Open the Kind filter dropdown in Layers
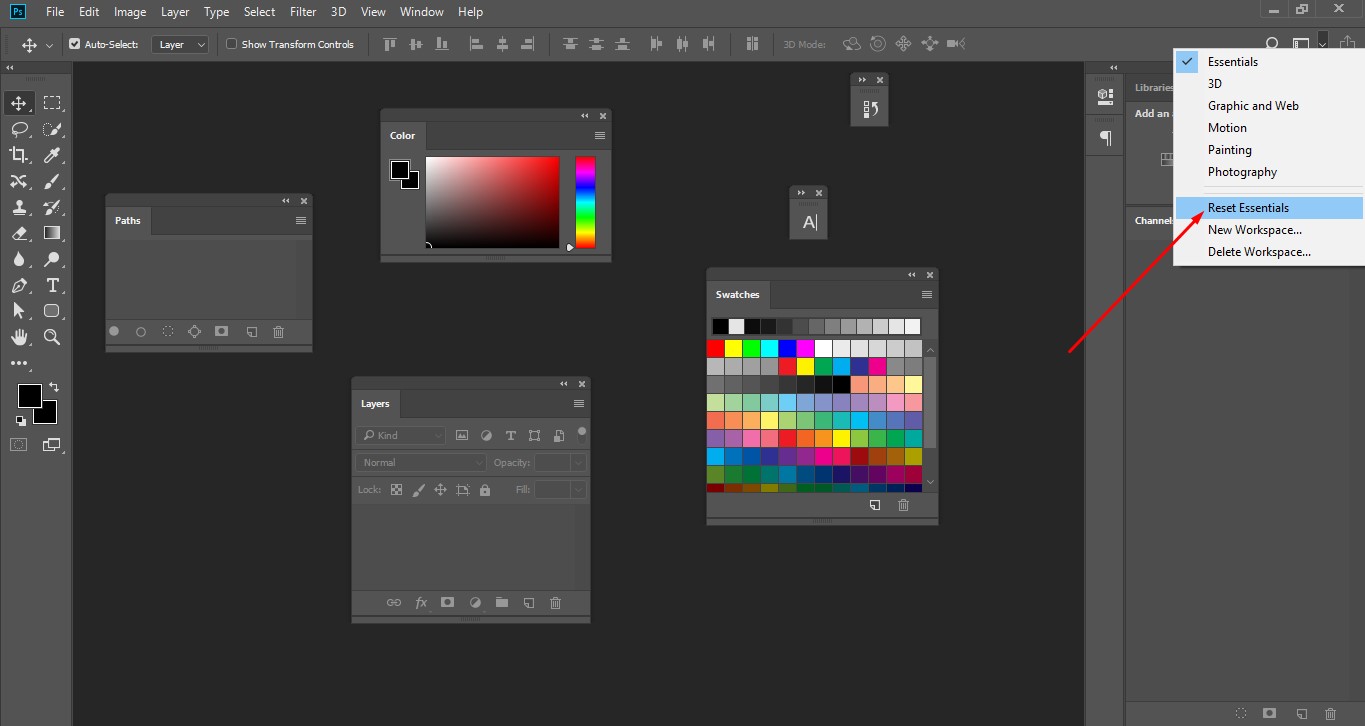The image size is (1365, 726). pos(400,435)
